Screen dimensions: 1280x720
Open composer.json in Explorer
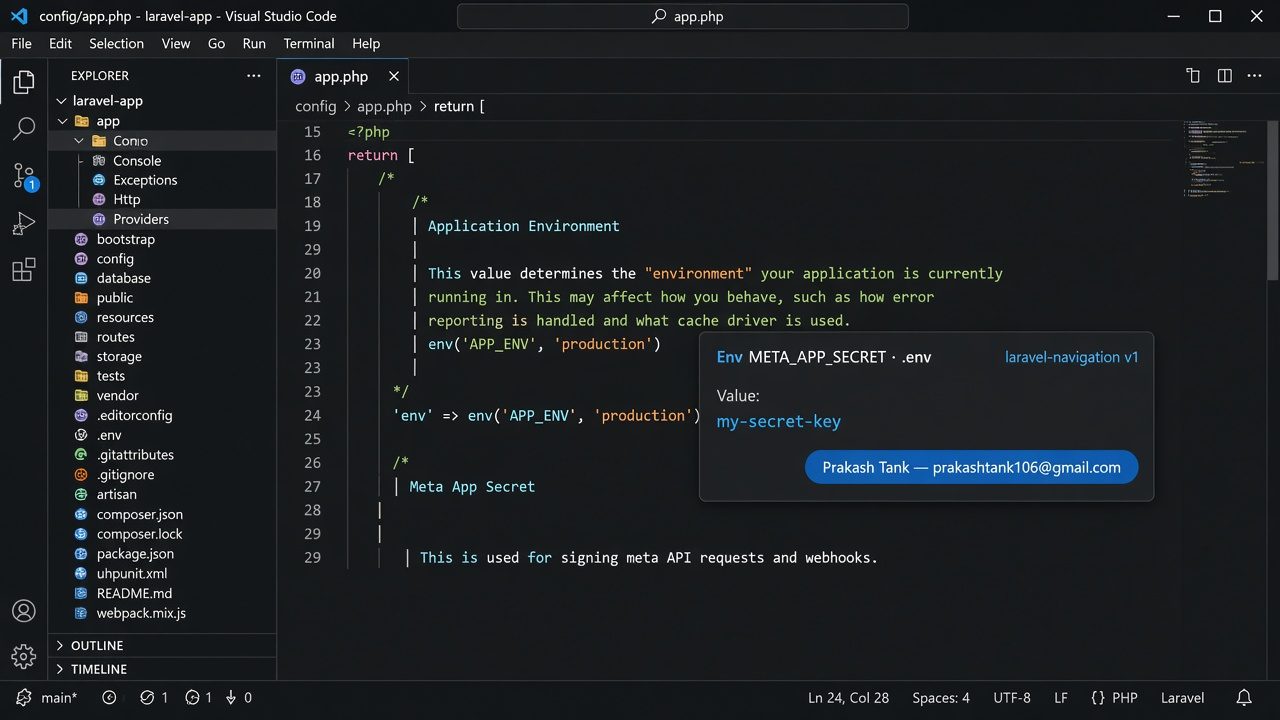(x=139, y=514)
